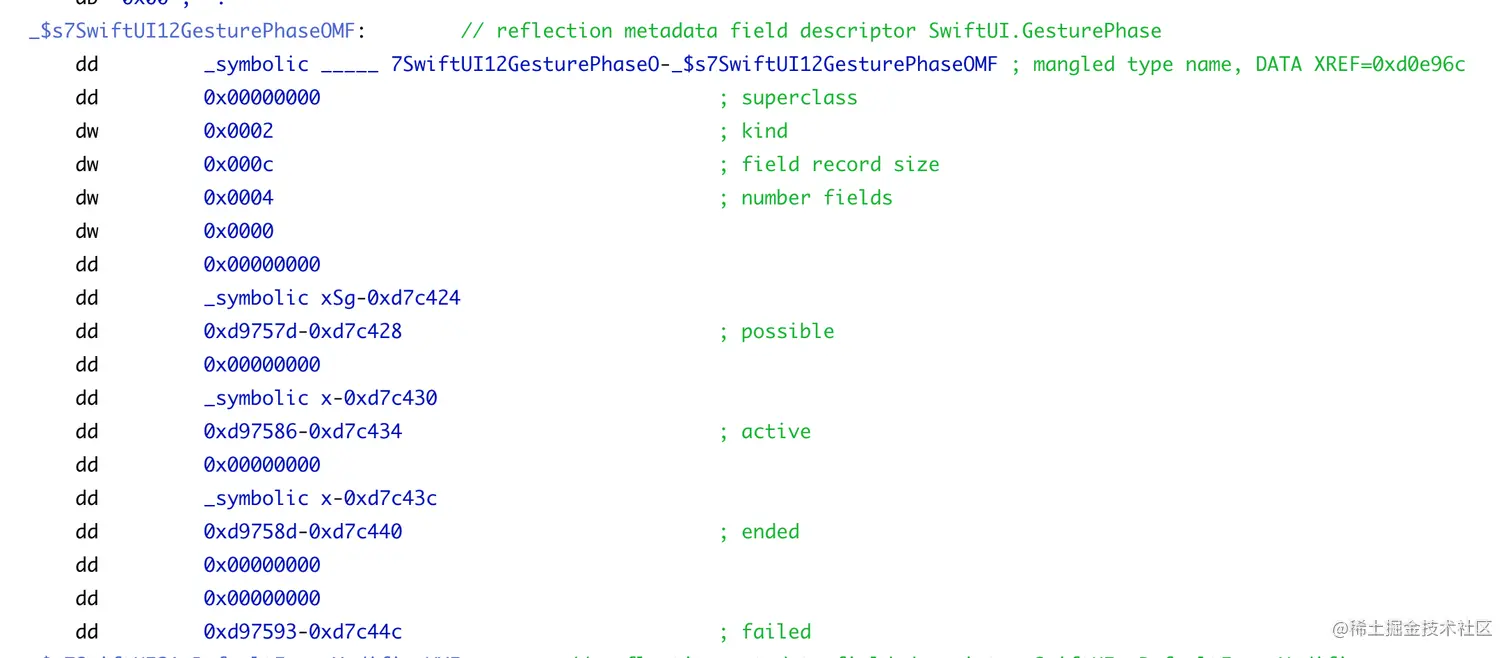Click the field record size value 0x000c

pyautogui.click(x=238, y=164)
